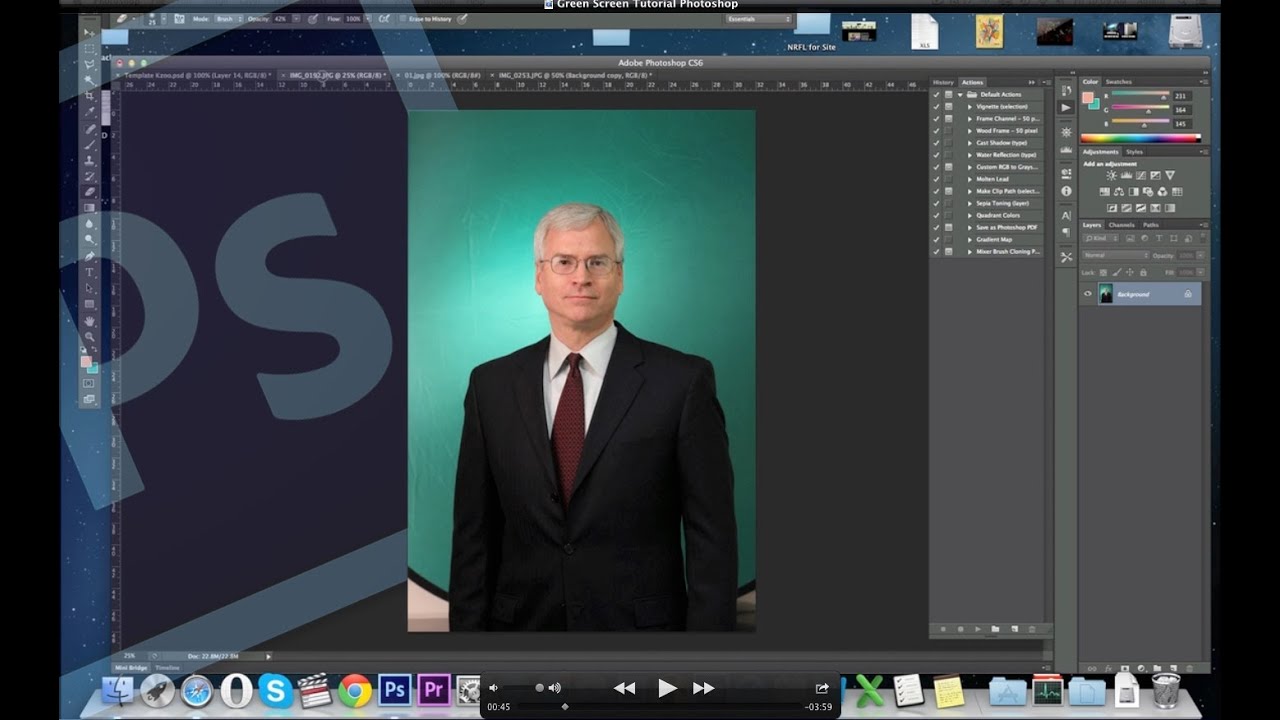Select the Pen tool
This screenshot has height=720, width=1280.
point(90,256)
